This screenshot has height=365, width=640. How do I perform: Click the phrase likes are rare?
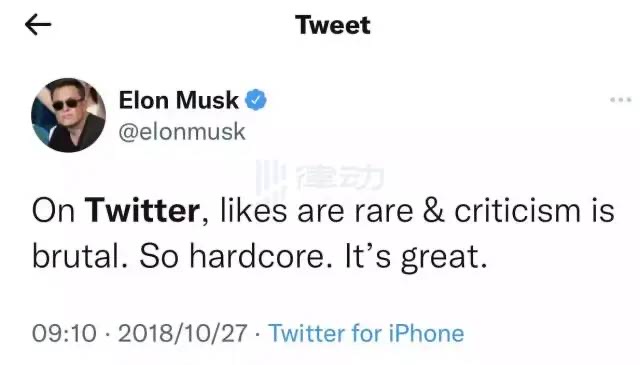click(316, 211)
